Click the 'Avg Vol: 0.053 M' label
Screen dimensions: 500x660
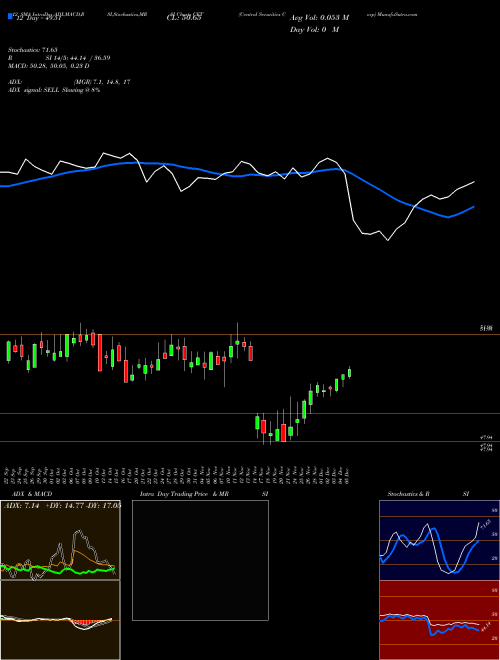(319, 18)
